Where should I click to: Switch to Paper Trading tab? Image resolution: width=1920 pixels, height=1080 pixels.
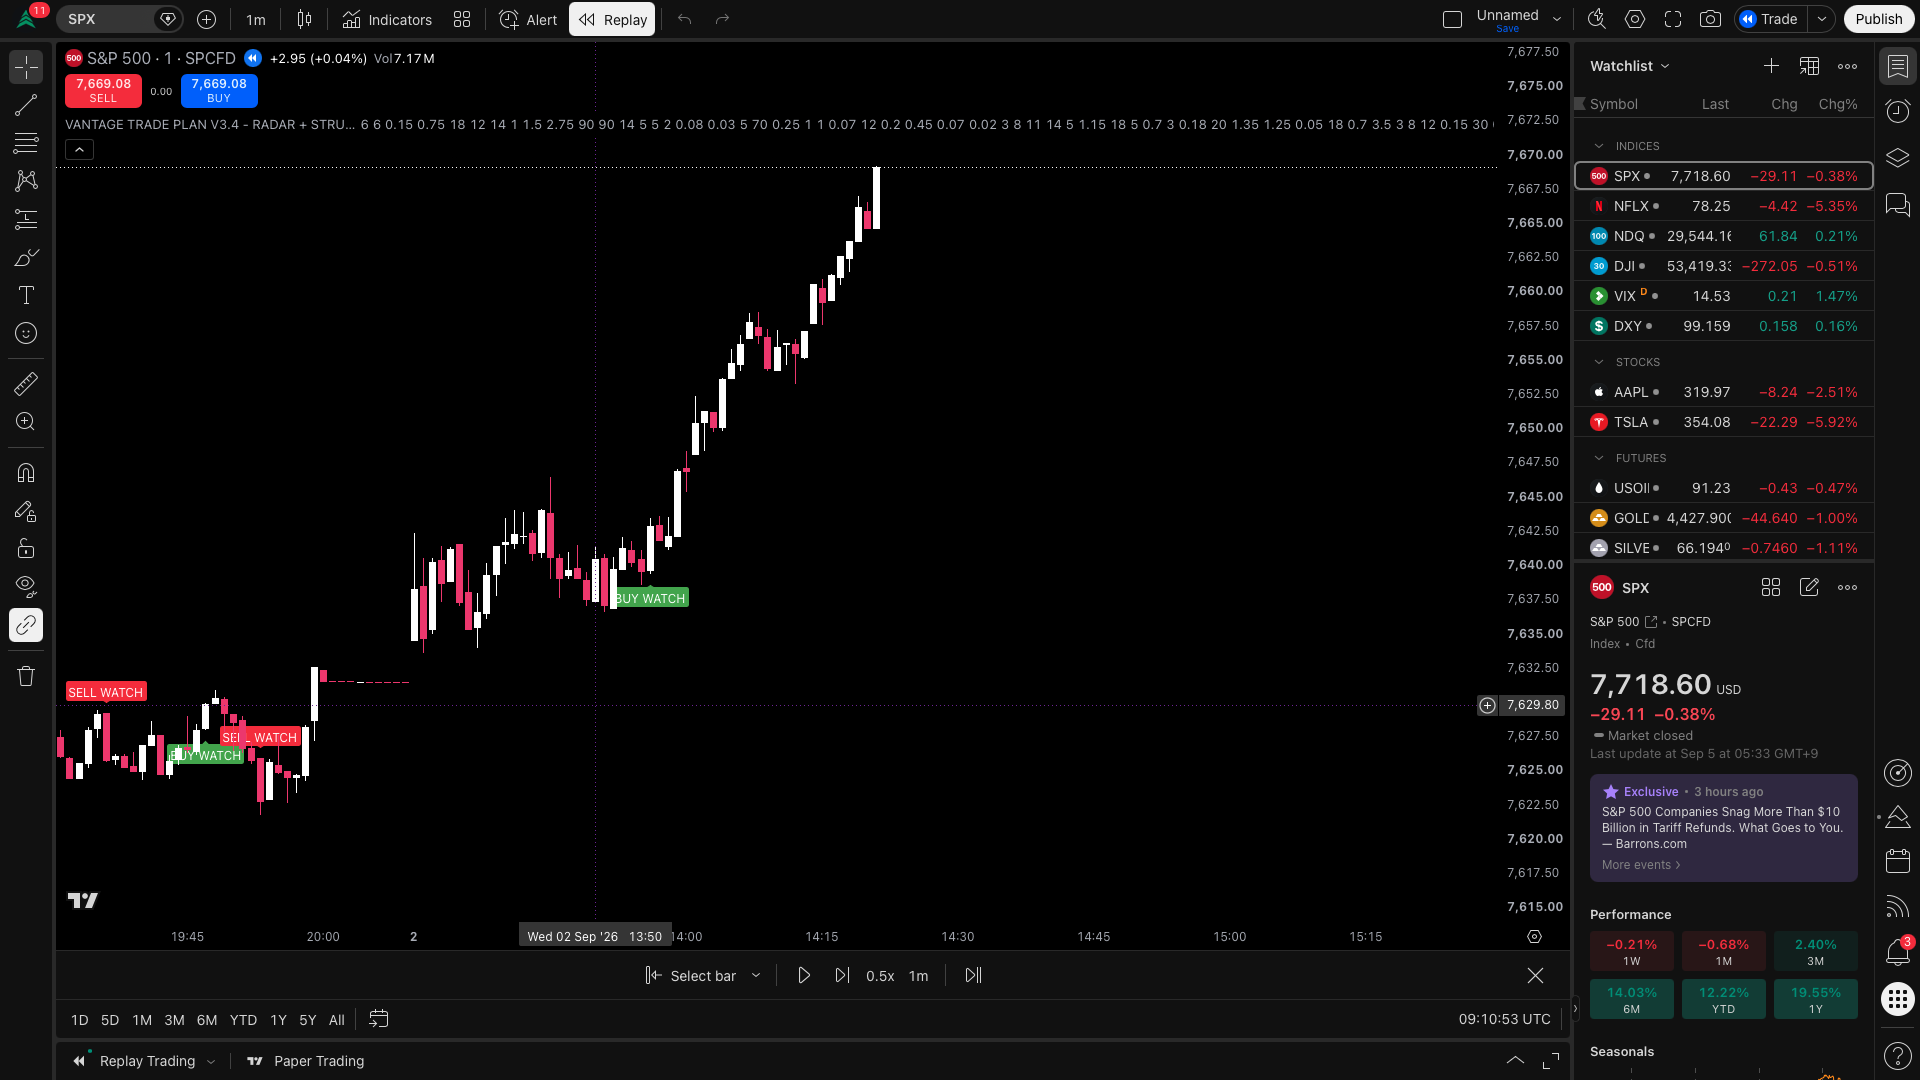click(305, 1061)
